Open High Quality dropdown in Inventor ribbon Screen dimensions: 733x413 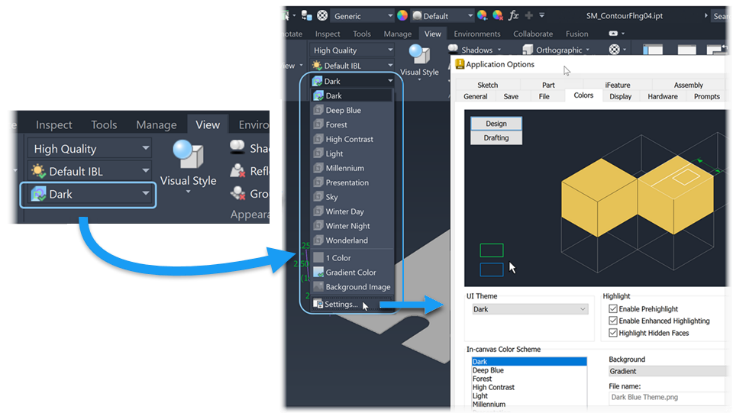tap(352, 50)
